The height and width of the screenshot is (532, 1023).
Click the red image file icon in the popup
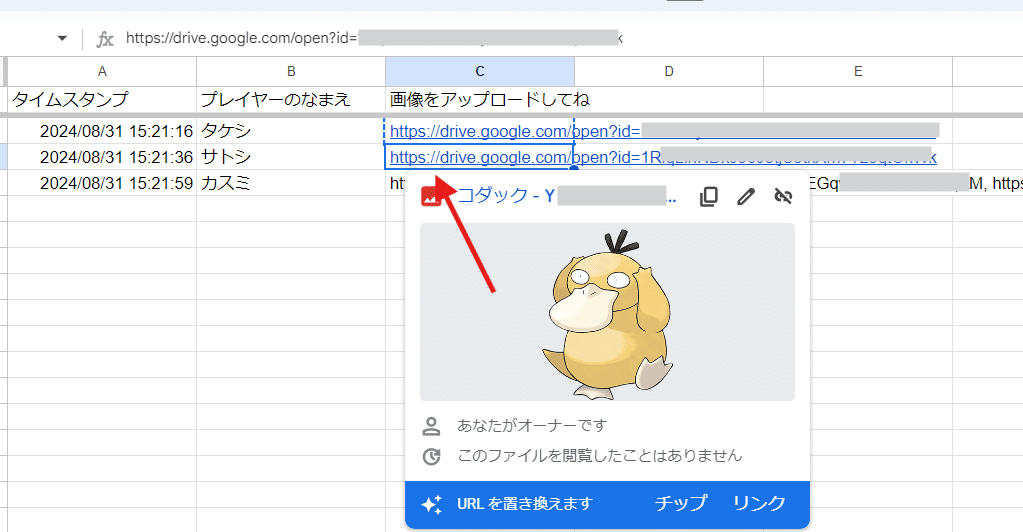pos(430,196)
